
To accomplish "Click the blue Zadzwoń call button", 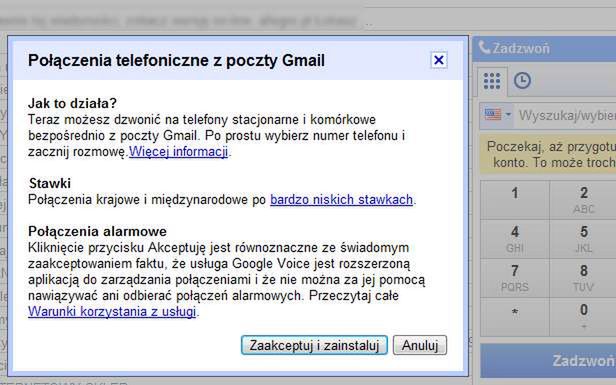I will tap(548, 360).
